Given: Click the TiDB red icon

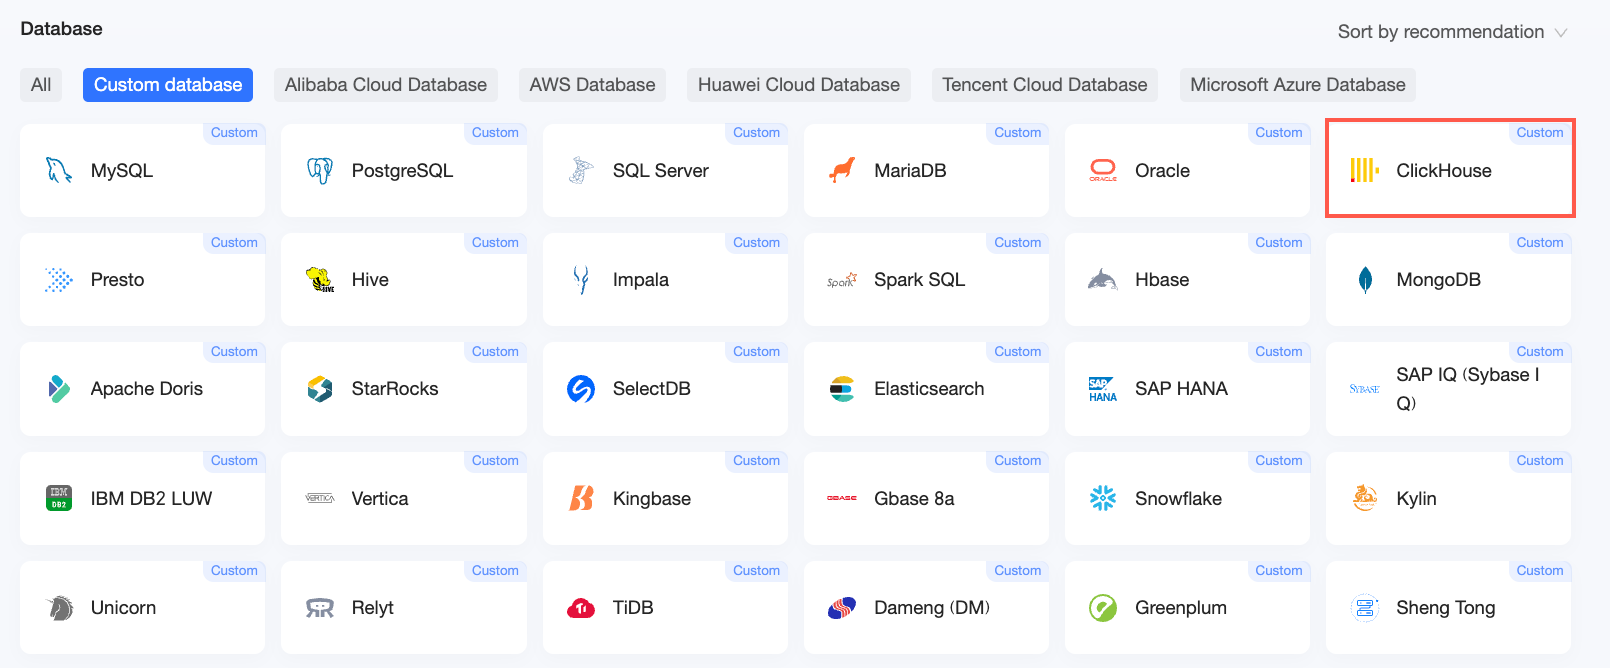Looking at the screenshot, I should coord(581,608).
